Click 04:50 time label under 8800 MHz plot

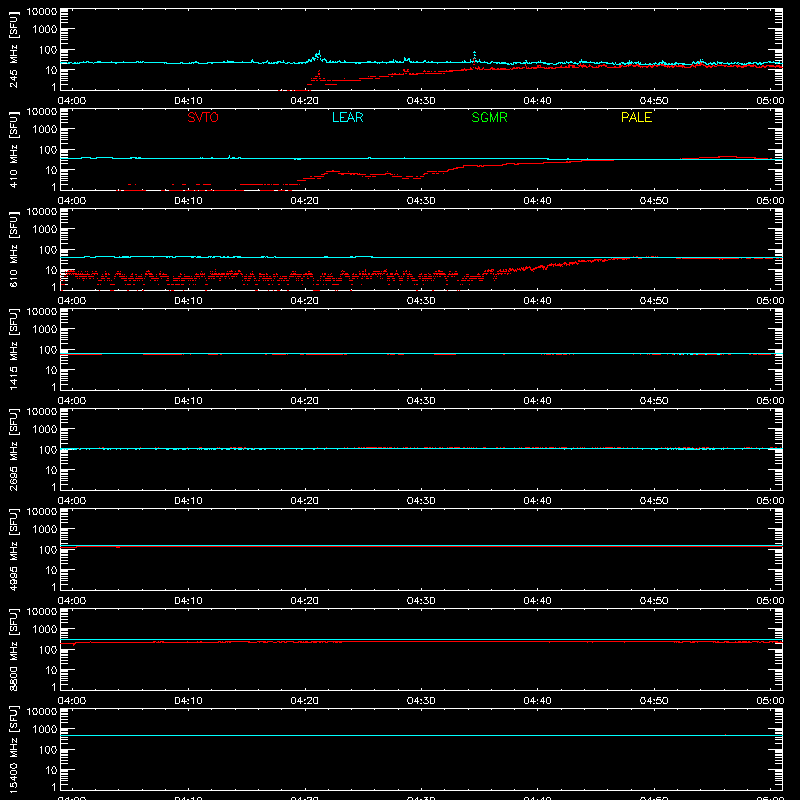pyautogui.click(x=654, y=701)
